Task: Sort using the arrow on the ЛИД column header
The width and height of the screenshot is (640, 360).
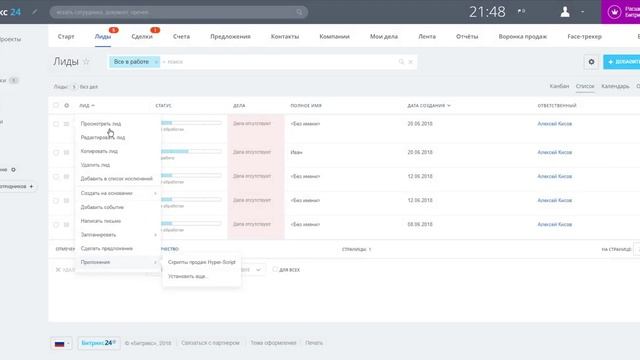Action: [93, 106]
